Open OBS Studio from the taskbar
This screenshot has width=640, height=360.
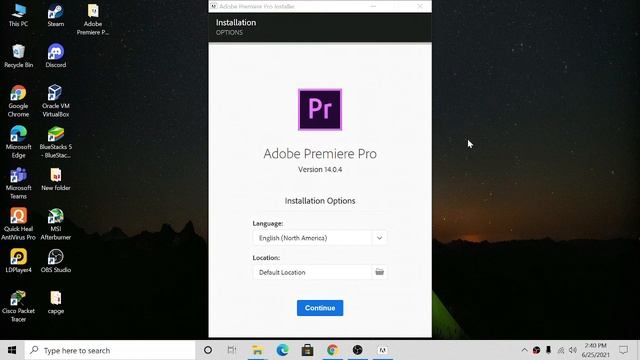[x=358, y=350]
